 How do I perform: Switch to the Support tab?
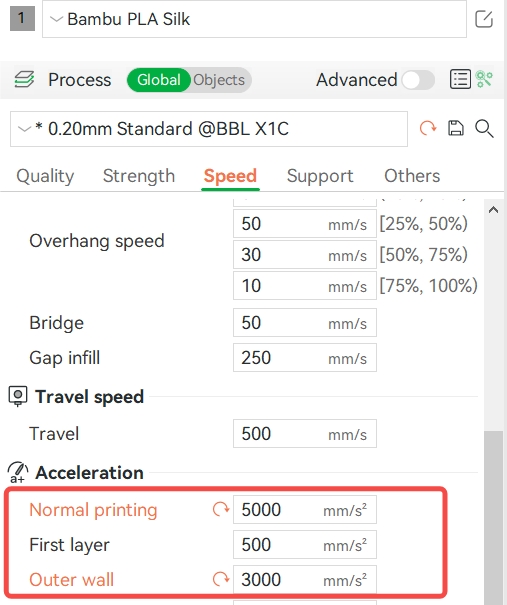320,176
